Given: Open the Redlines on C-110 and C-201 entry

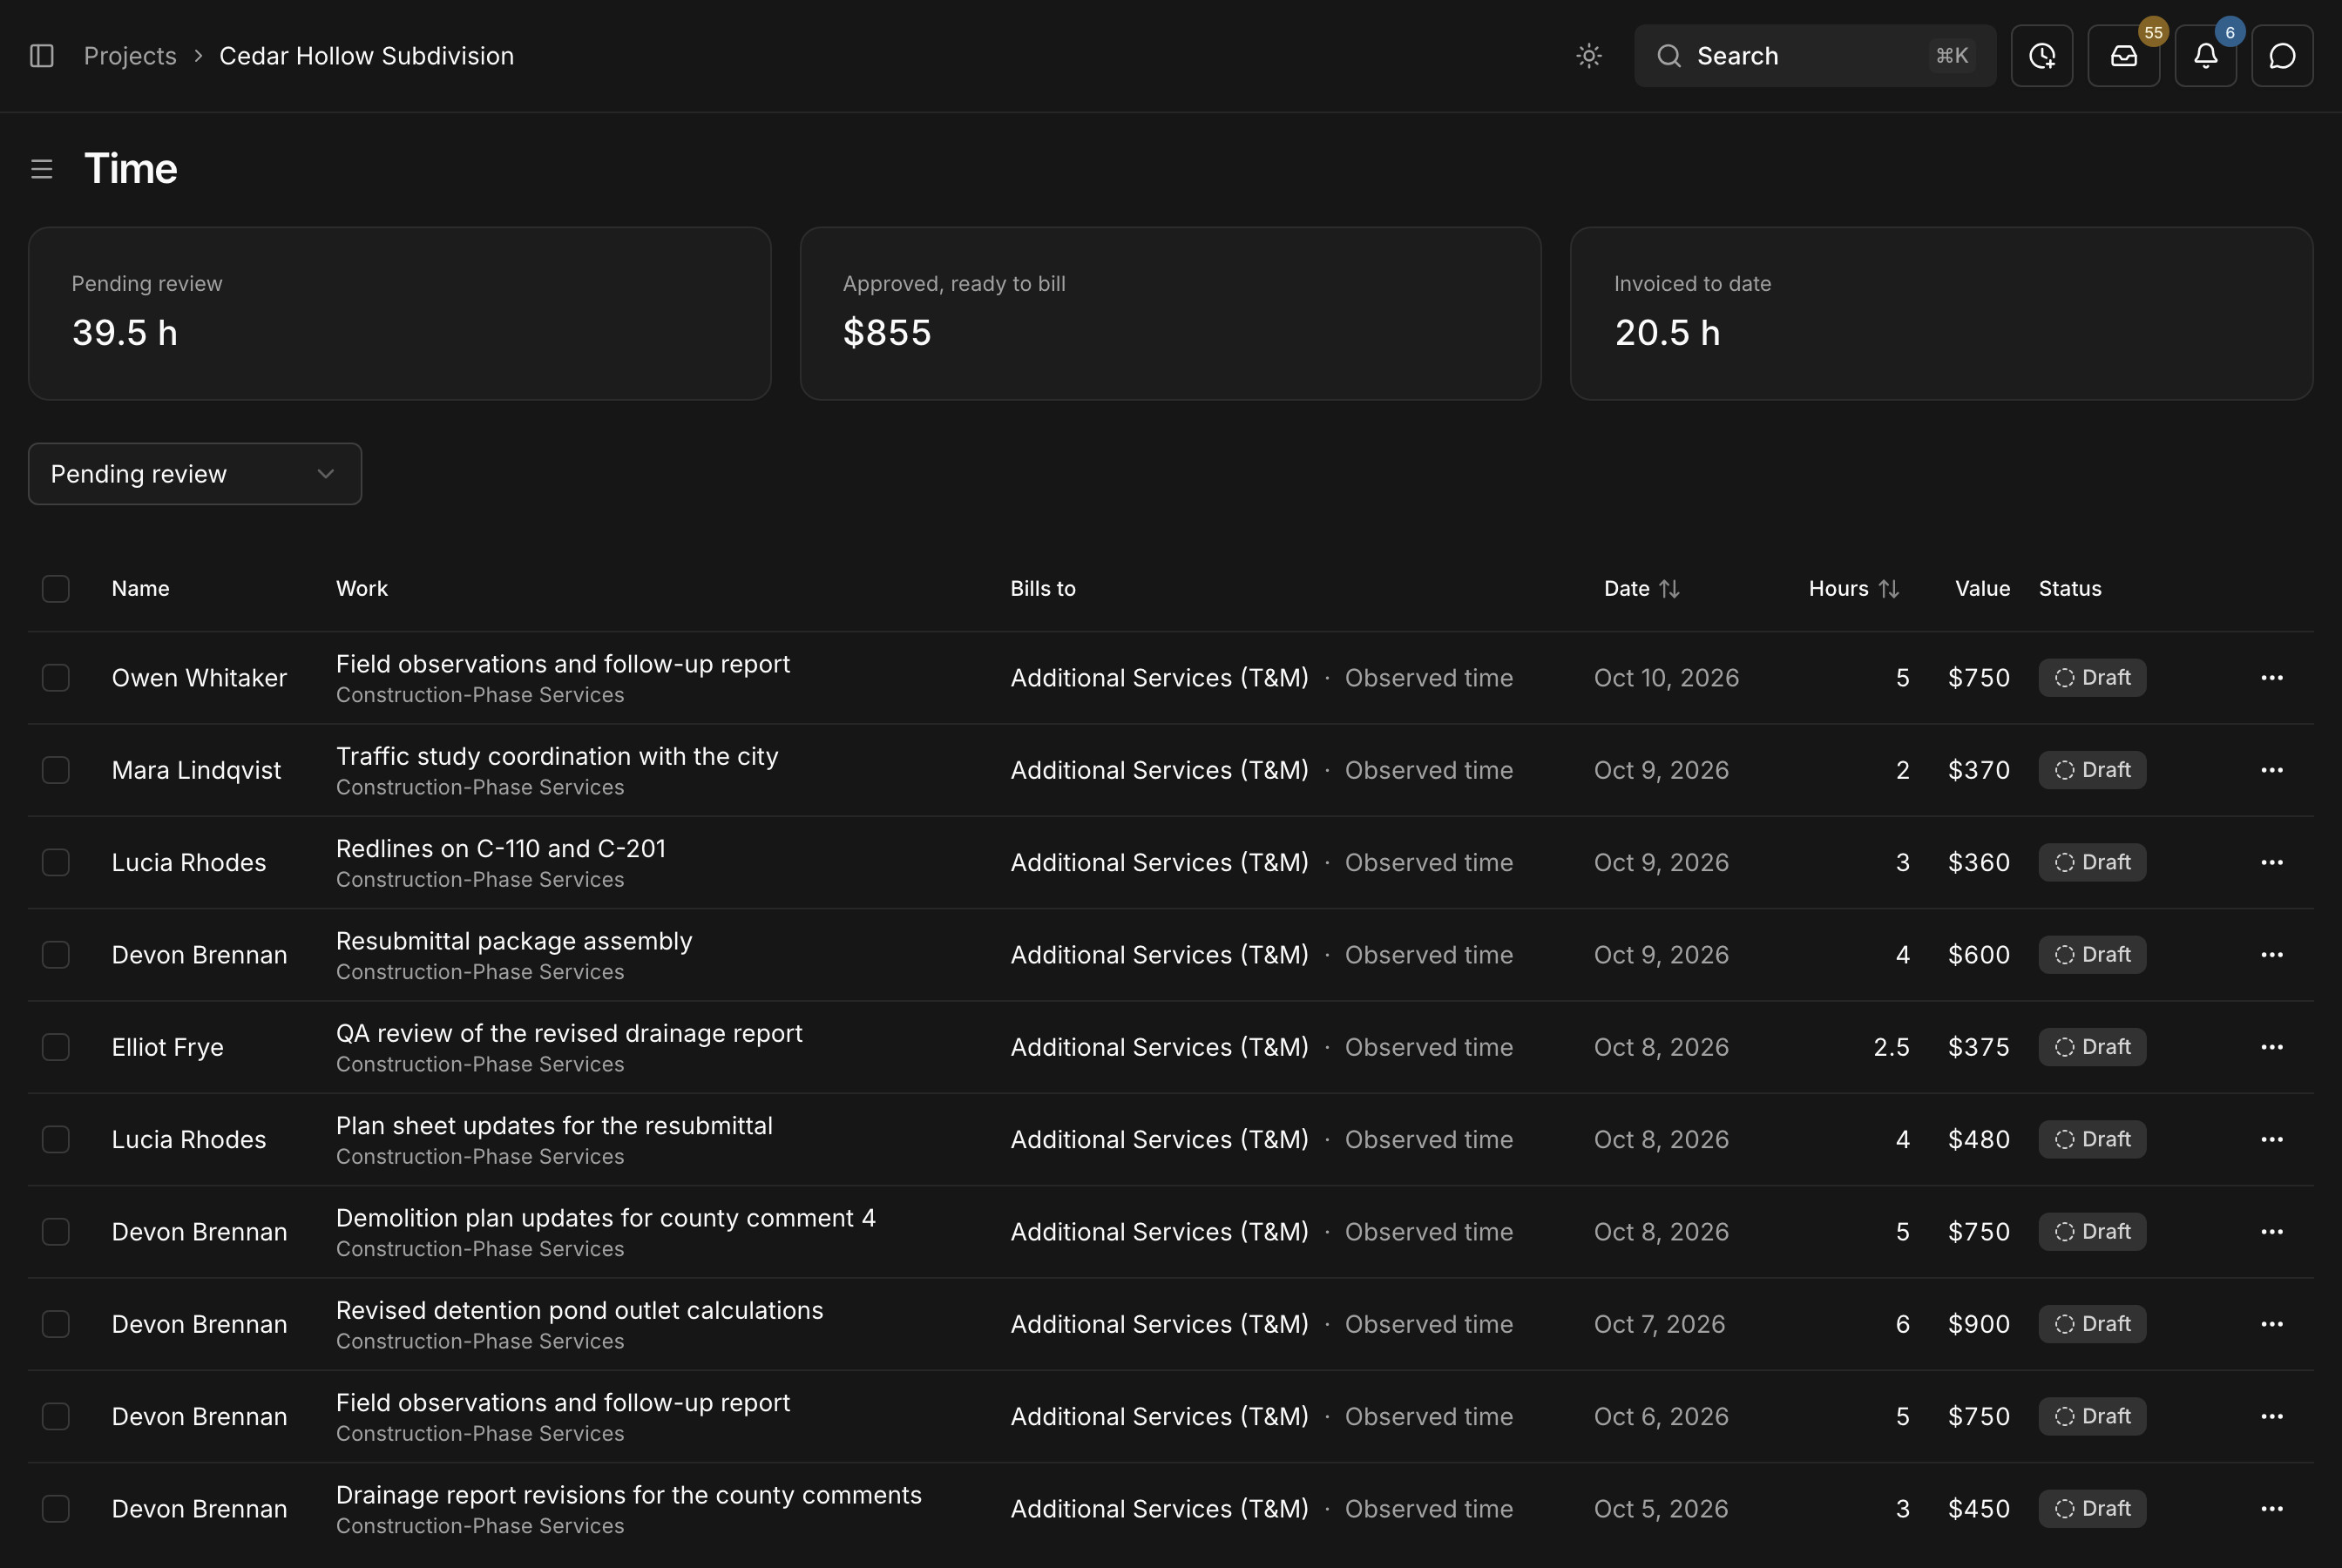Looking at the screenshot, I should (x=501, y=848).
